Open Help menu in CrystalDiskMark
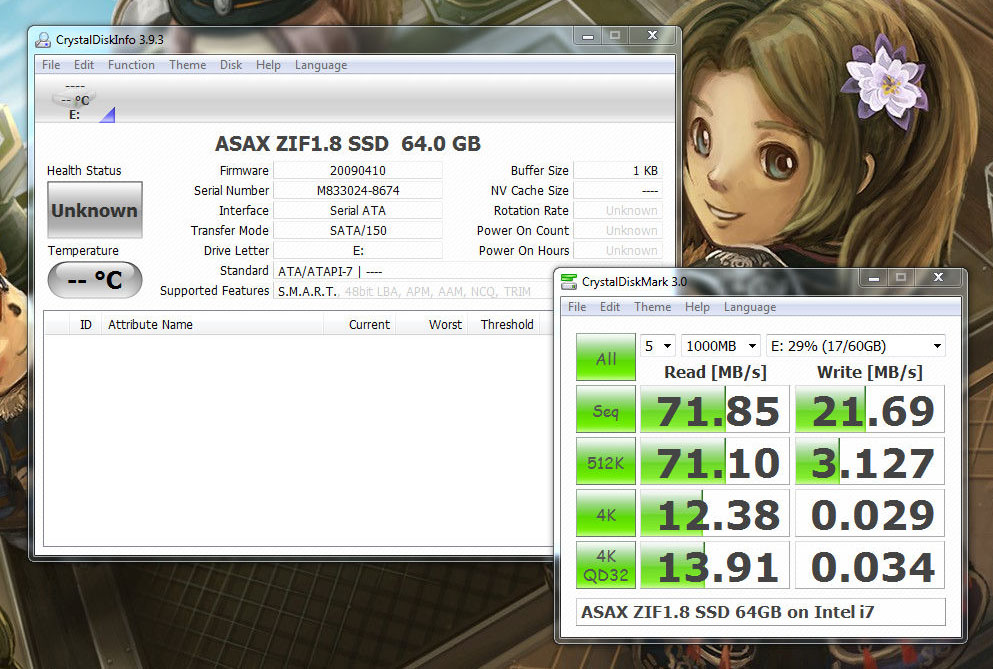 (697, 307)
